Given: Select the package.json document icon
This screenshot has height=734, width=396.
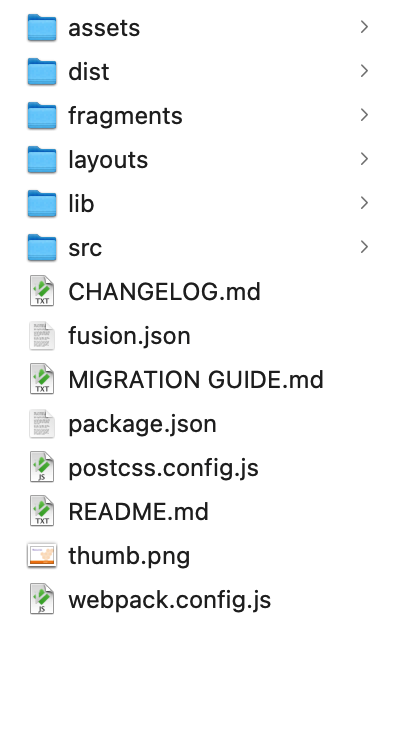Looking at the screenshot, I should 42,423.
